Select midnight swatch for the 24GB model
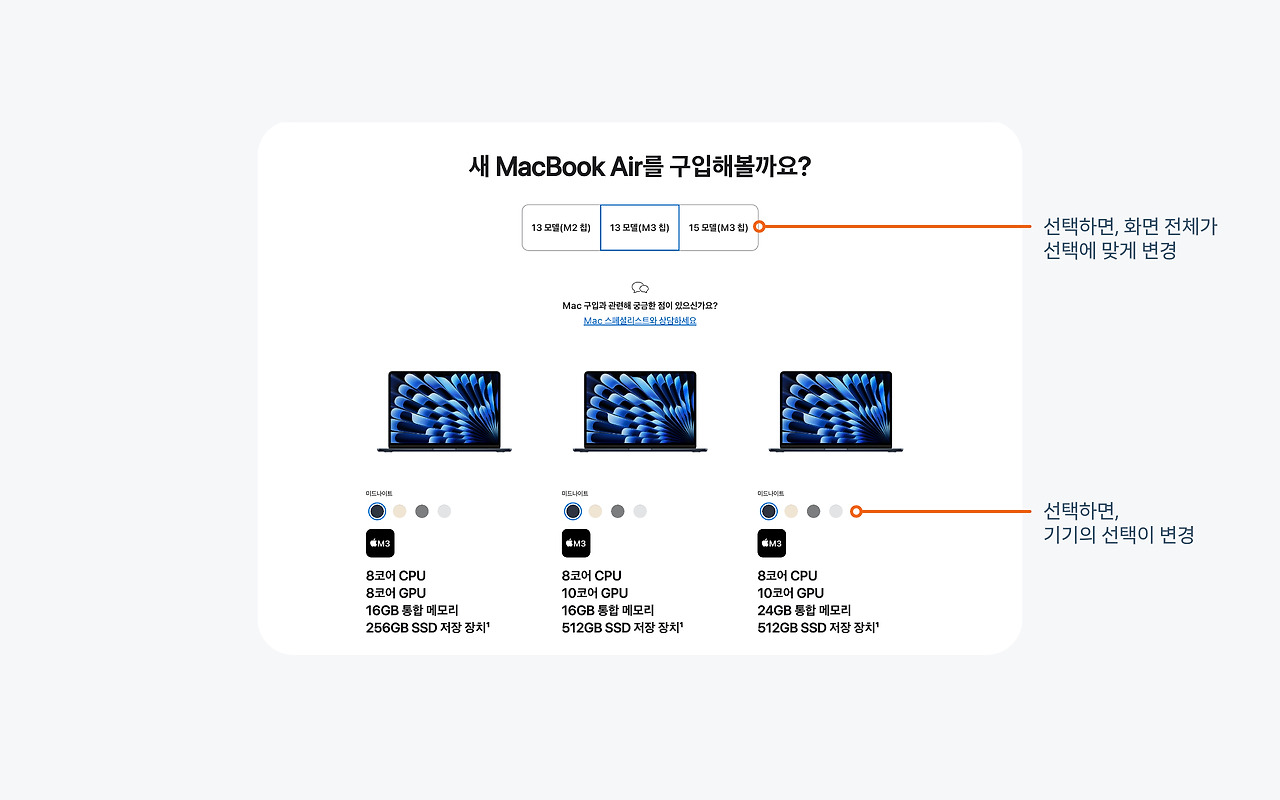The height and width of the screenshot is (800, 1280). click(x=769, y=511)
